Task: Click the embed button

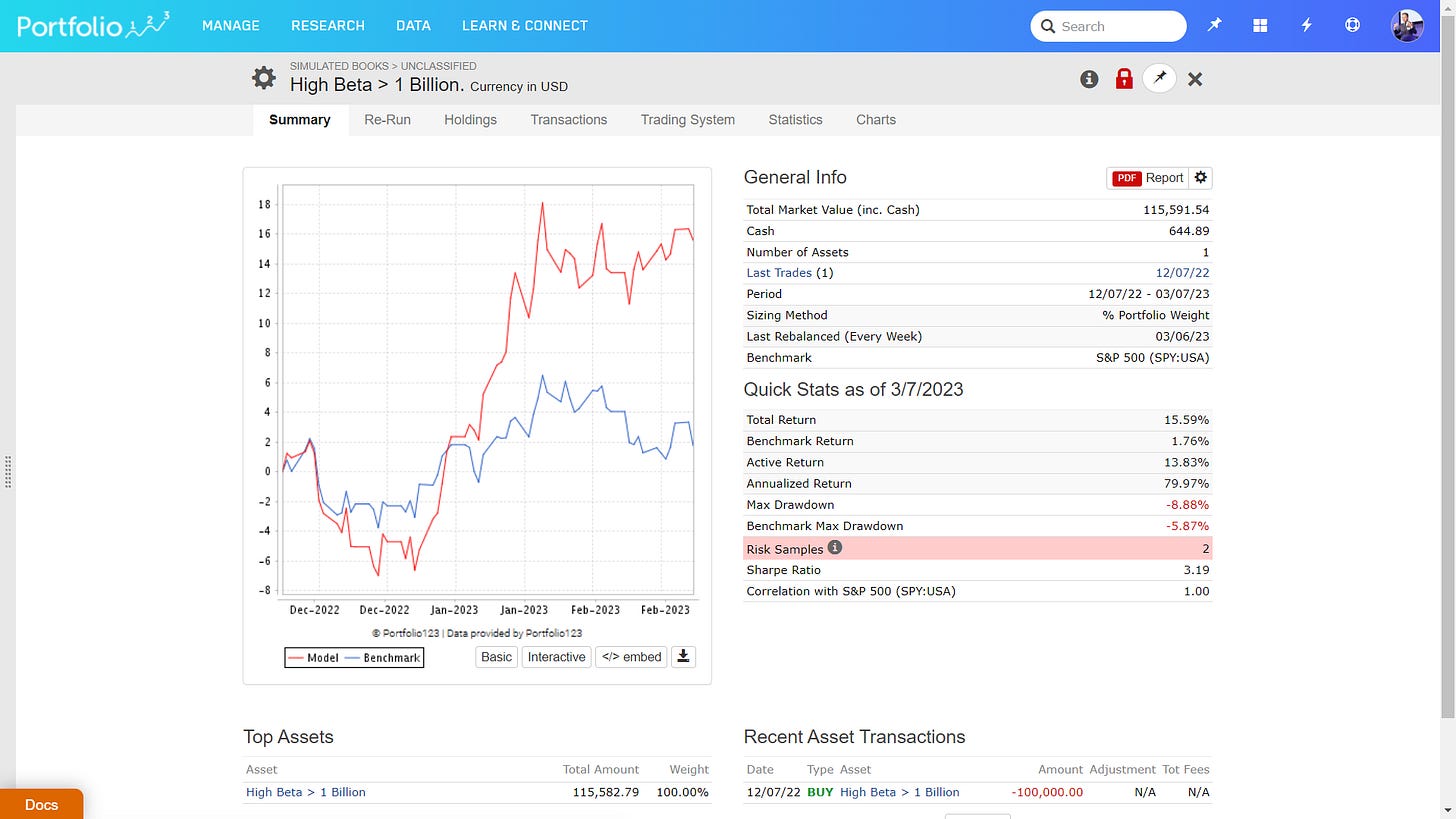Action: [x=631, y=657]
